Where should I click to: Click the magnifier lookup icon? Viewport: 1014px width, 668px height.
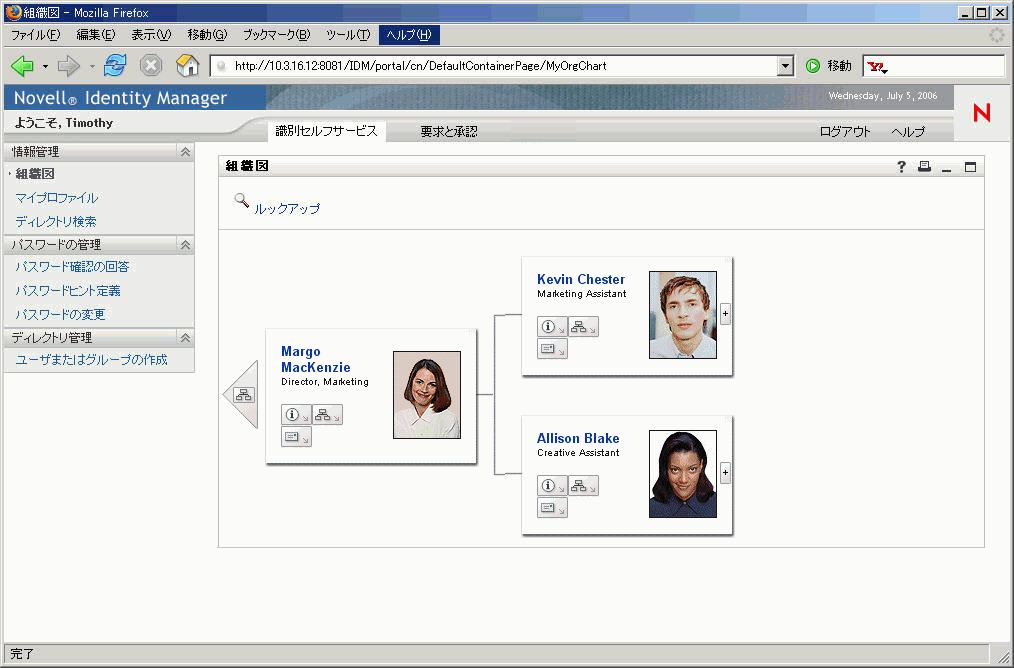tap(242, 200)
